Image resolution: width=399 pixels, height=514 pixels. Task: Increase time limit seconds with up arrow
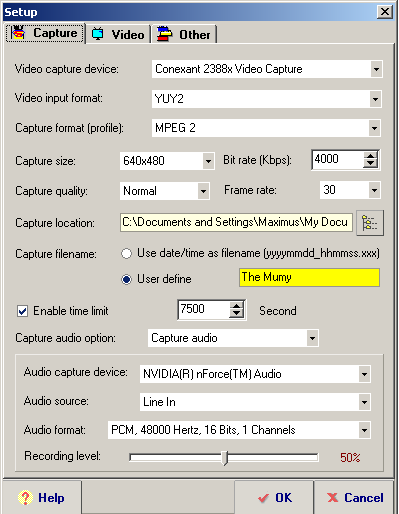point(236,306)
